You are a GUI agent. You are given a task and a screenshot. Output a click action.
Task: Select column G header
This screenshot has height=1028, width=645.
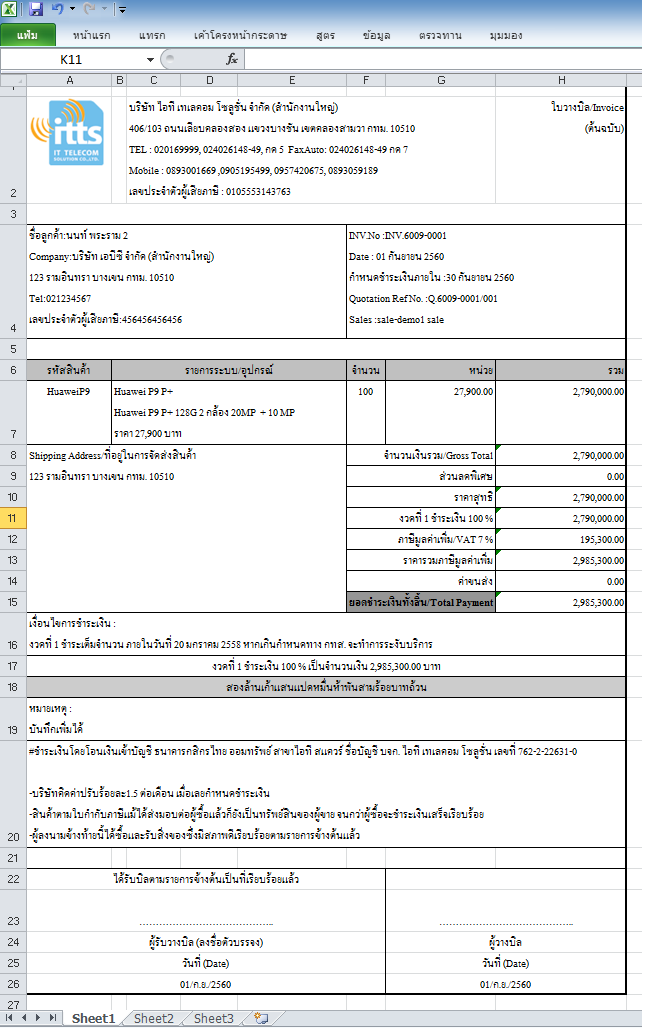pyautogui.click(x=440, y=80)
